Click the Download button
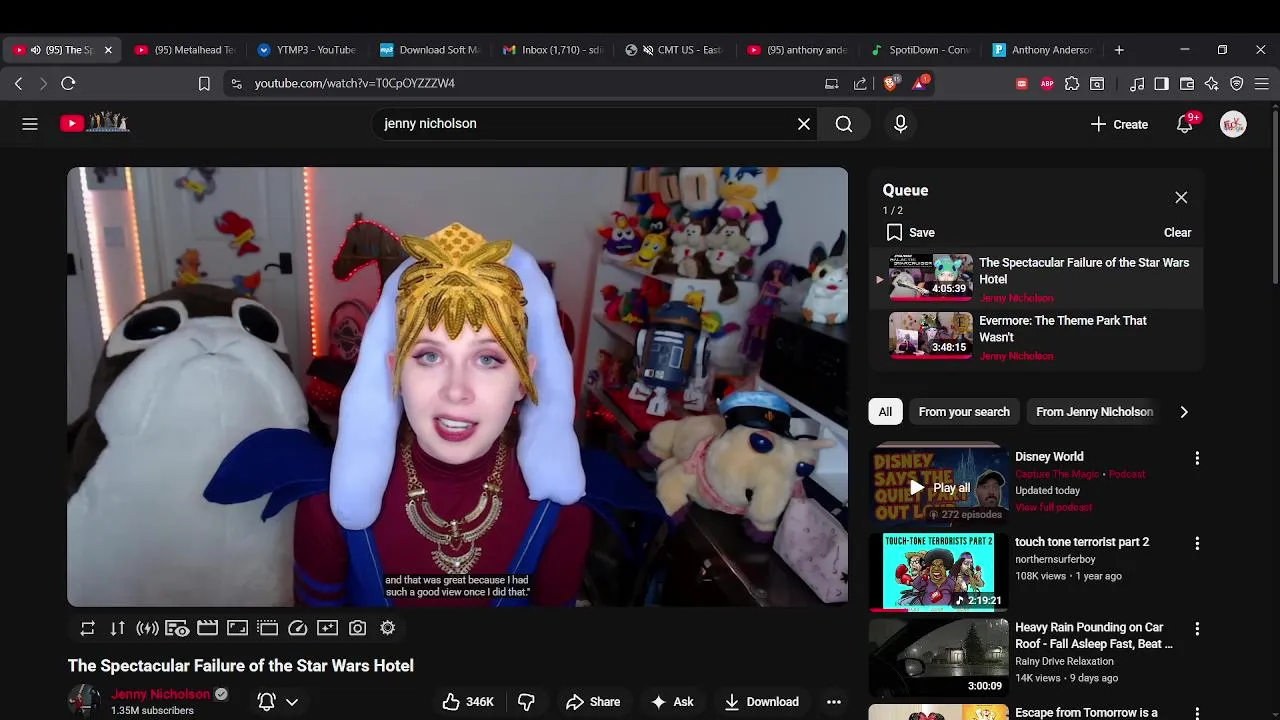1280x720 pixels. coord(762,702)
